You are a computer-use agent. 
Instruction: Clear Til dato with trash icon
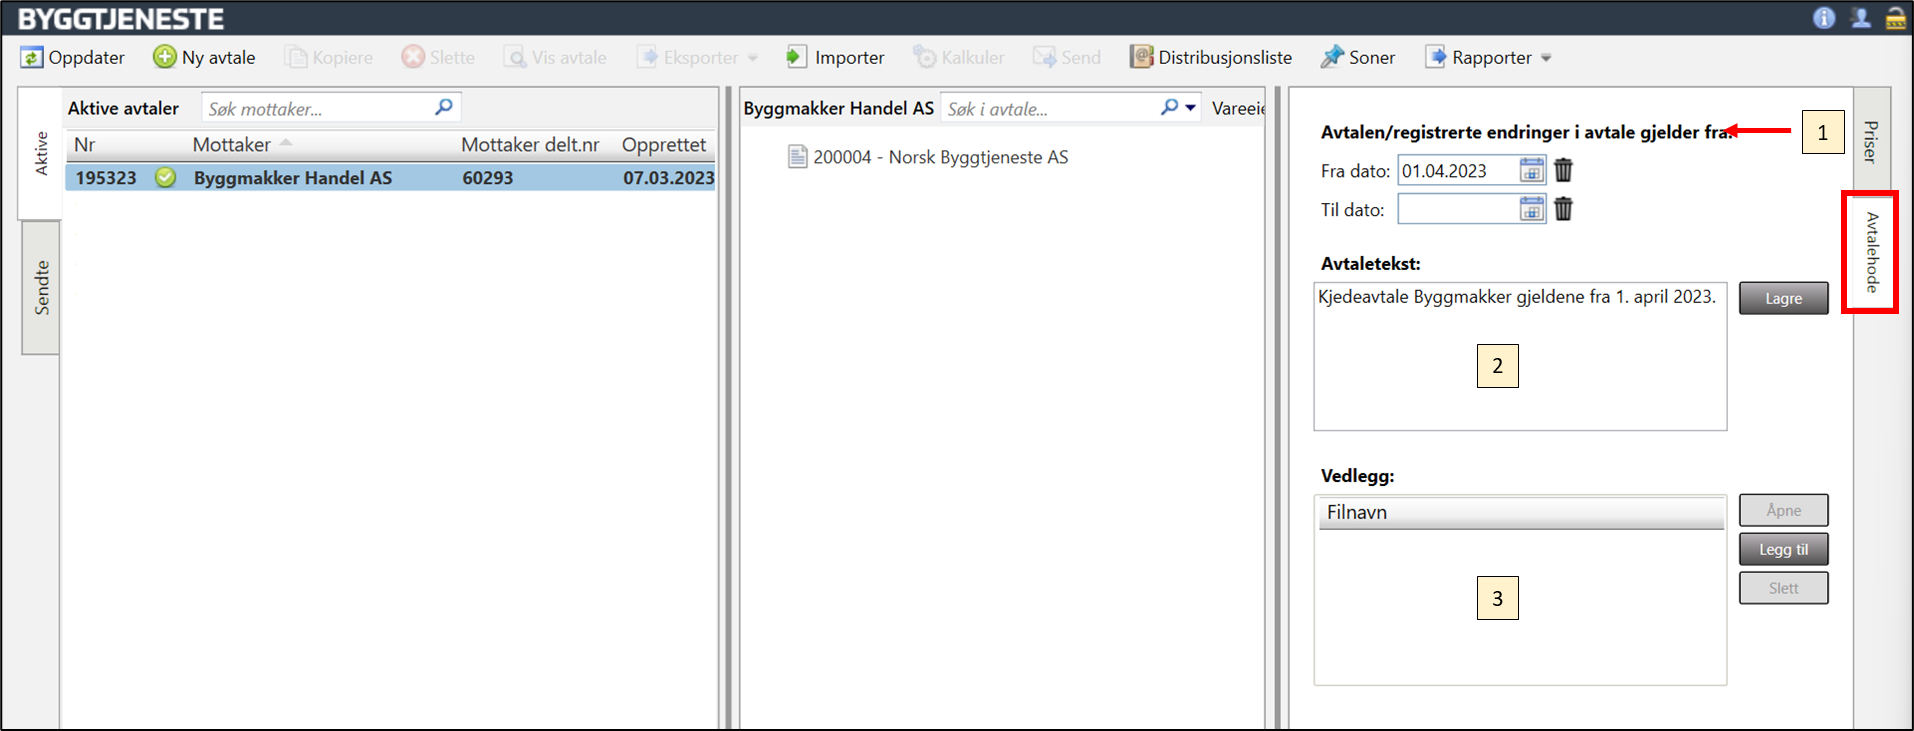[1563, 209]
